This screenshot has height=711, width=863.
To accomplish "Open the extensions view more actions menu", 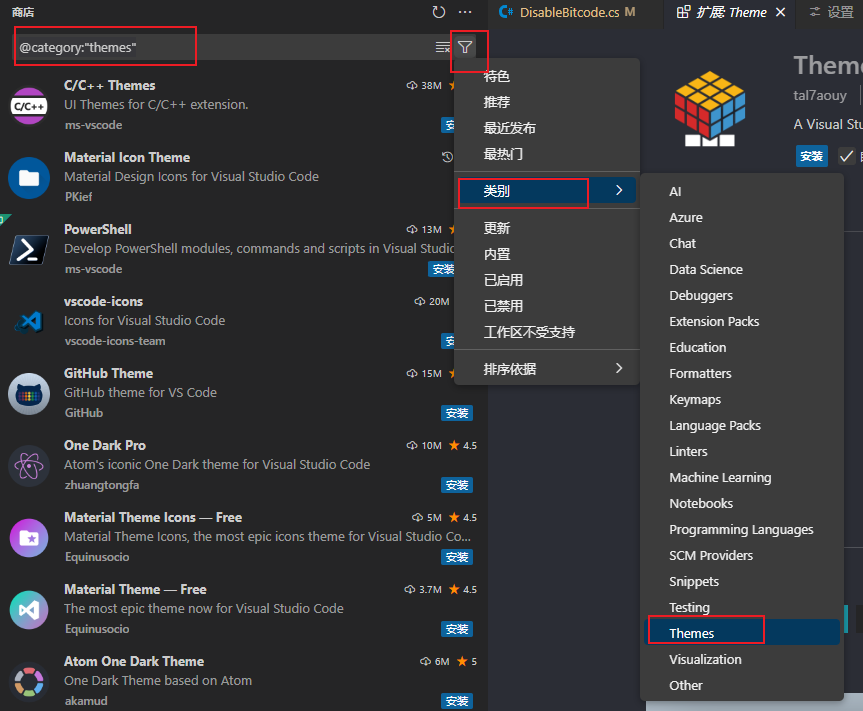I will pyautogui.click(x=465, y=12).
